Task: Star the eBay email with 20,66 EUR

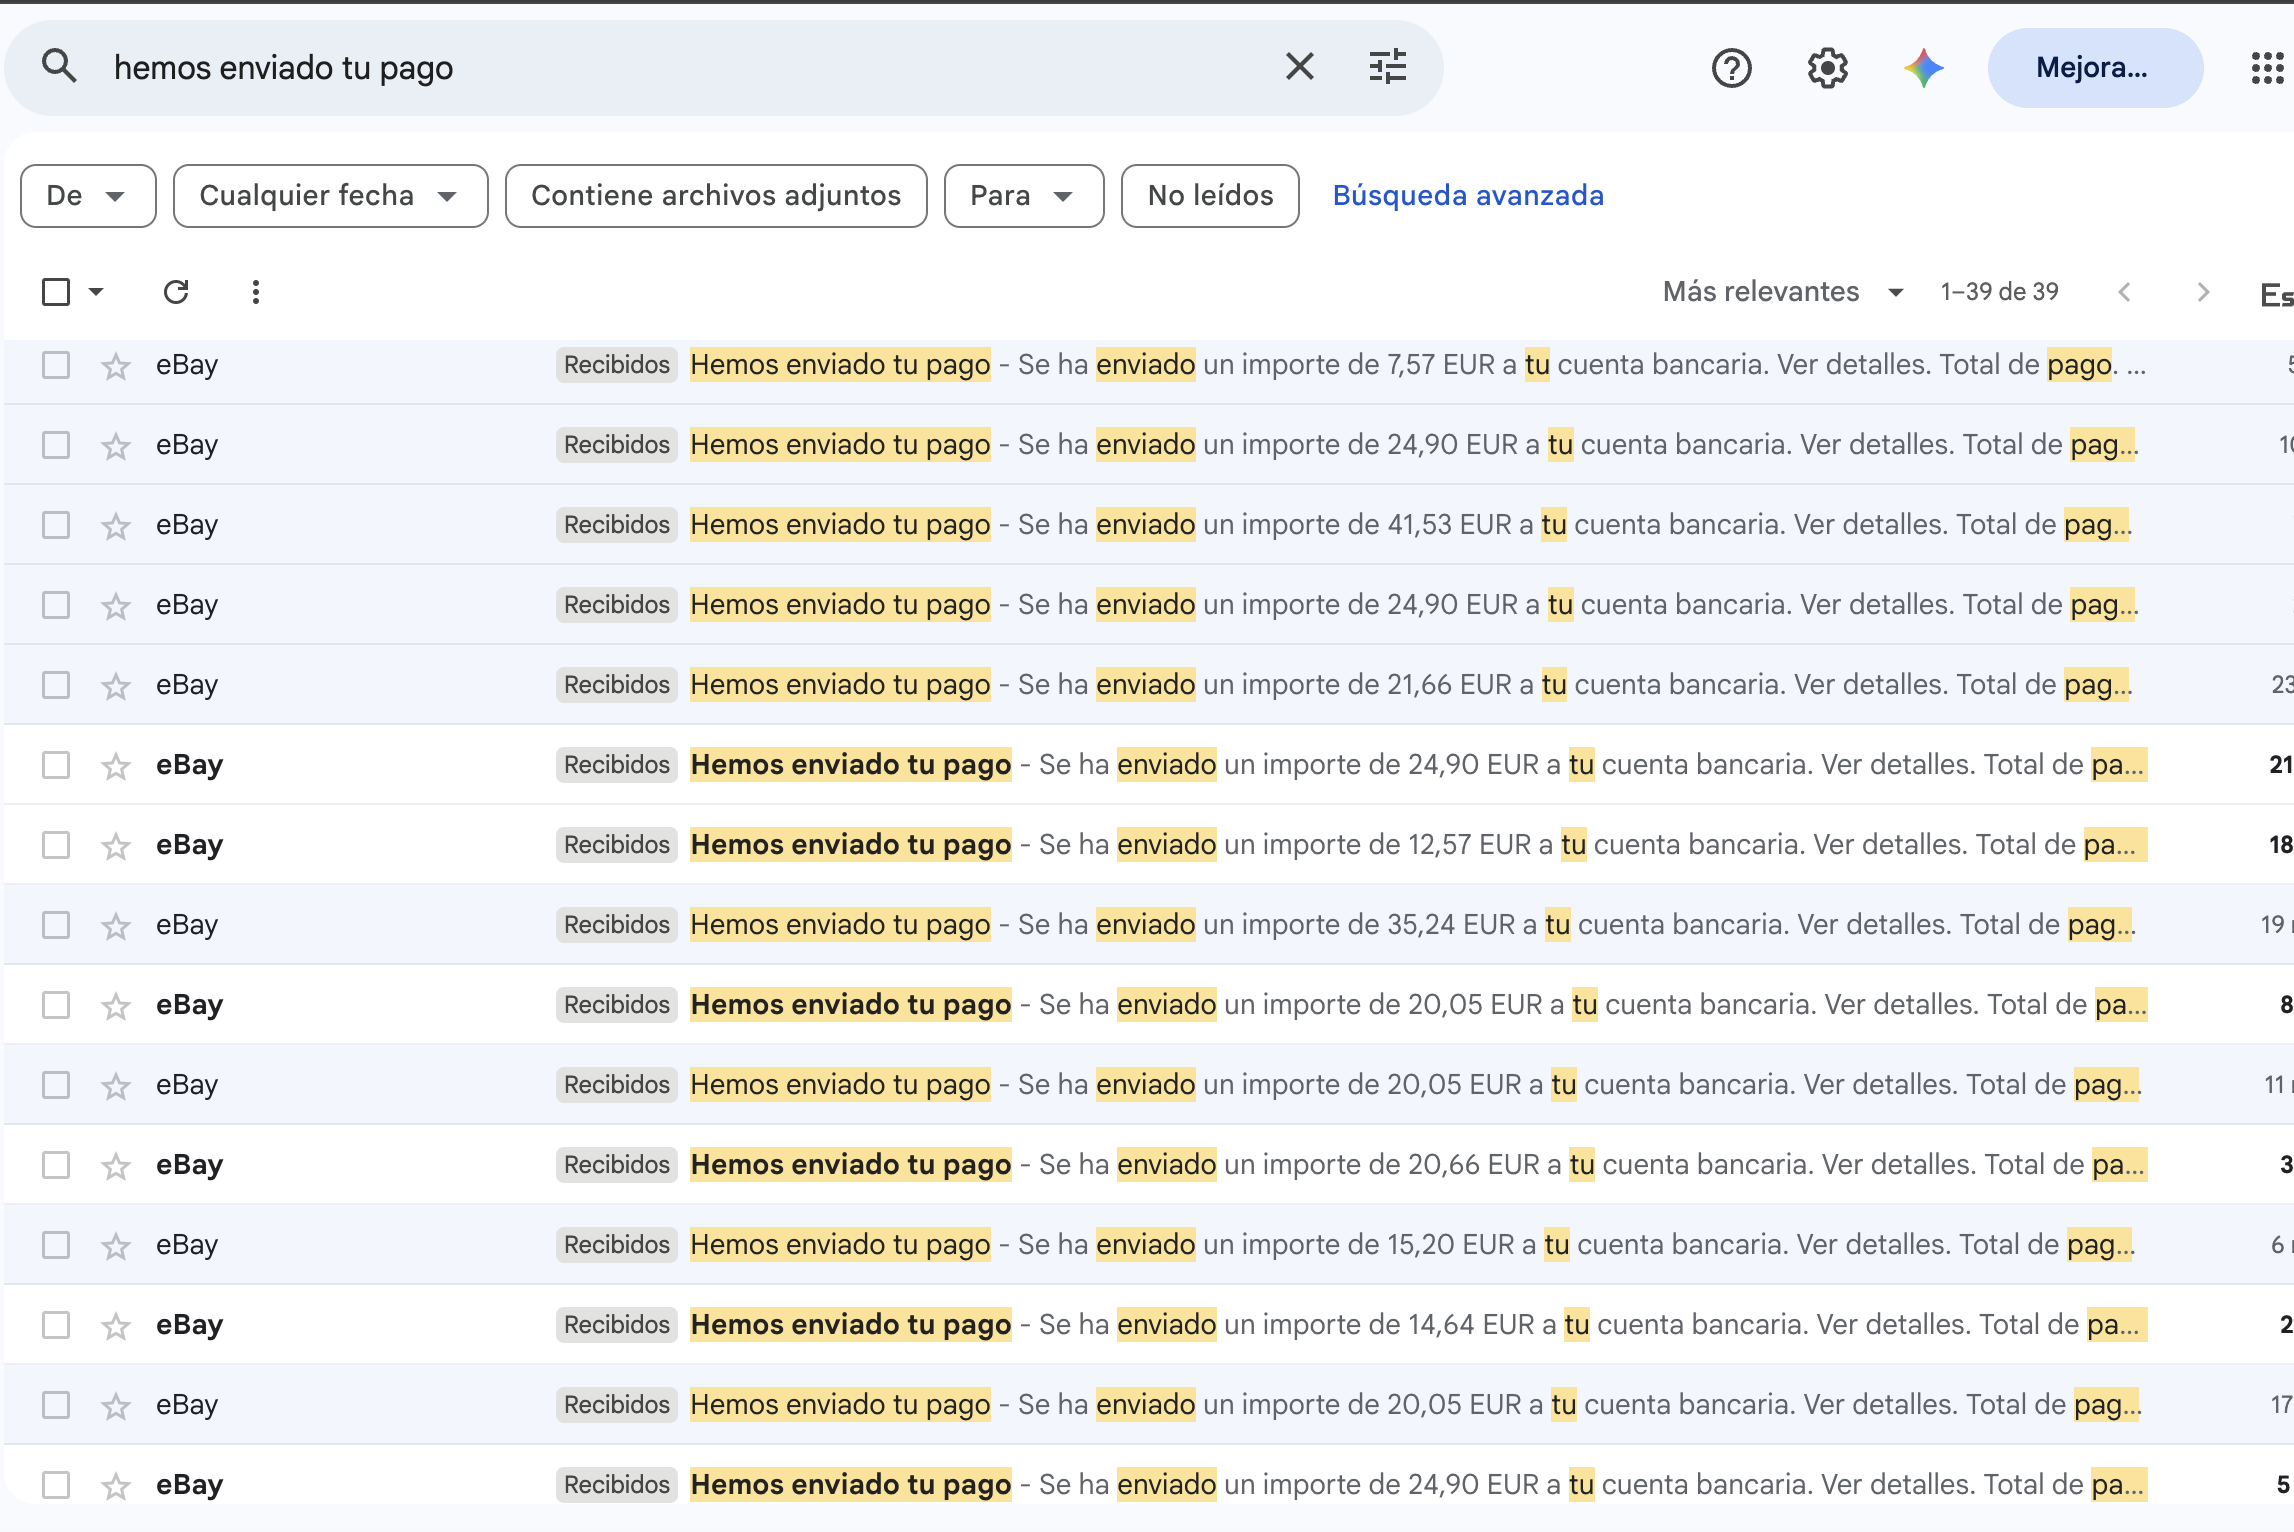Action: (116, 1165)
